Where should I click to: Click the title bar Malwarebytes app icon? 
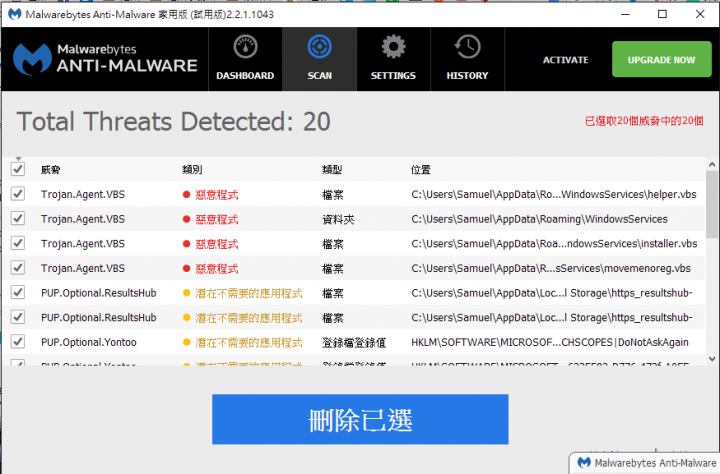point(15,14)
